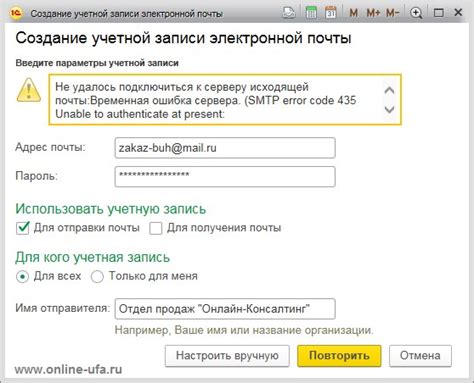
Task: Click the Адрес почты label
Action: coord(50,147)
